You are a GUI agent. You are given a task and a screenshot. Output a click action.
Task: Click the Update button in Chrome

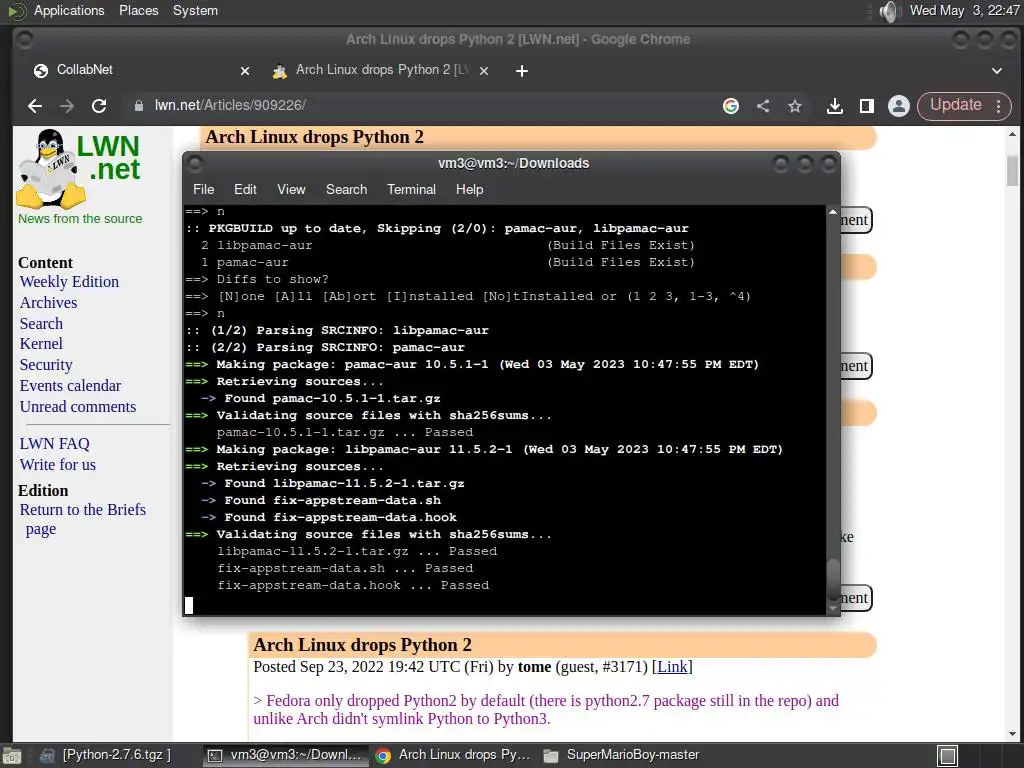coord(955,105)
